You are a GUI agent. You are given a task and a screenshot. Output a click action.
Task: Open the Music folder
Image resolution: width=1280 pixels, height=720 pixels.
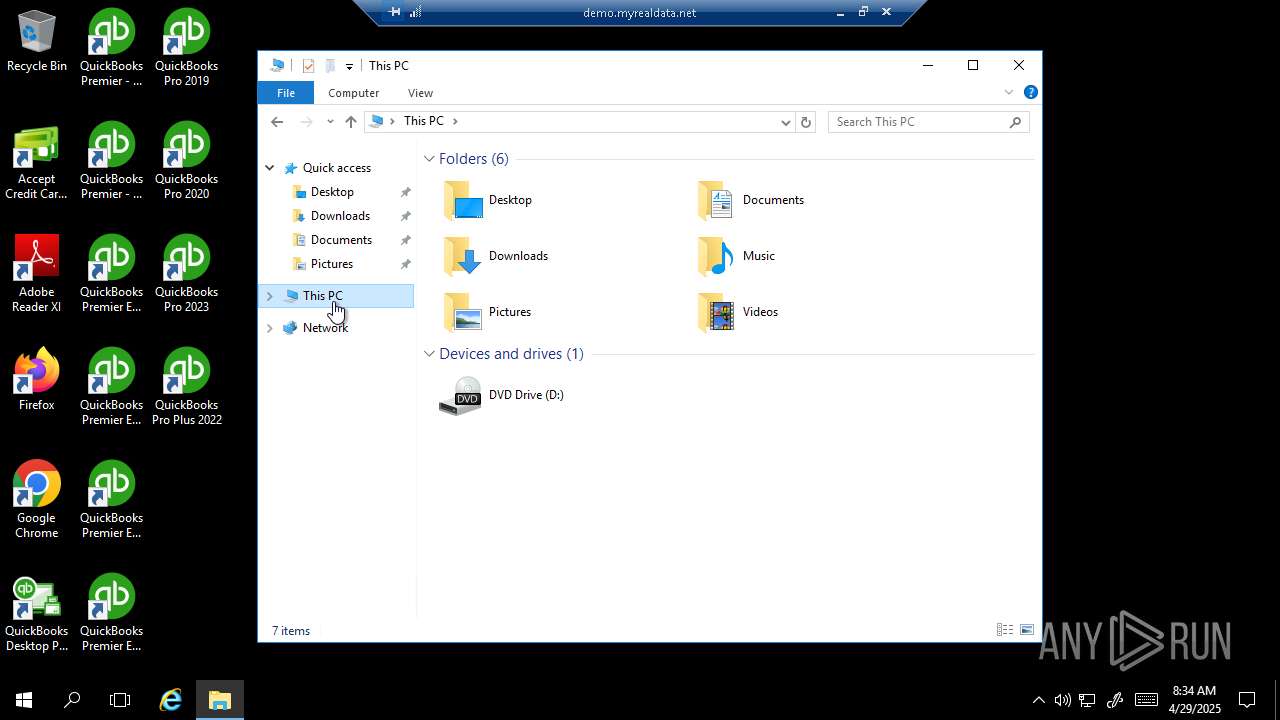[737, 256]
